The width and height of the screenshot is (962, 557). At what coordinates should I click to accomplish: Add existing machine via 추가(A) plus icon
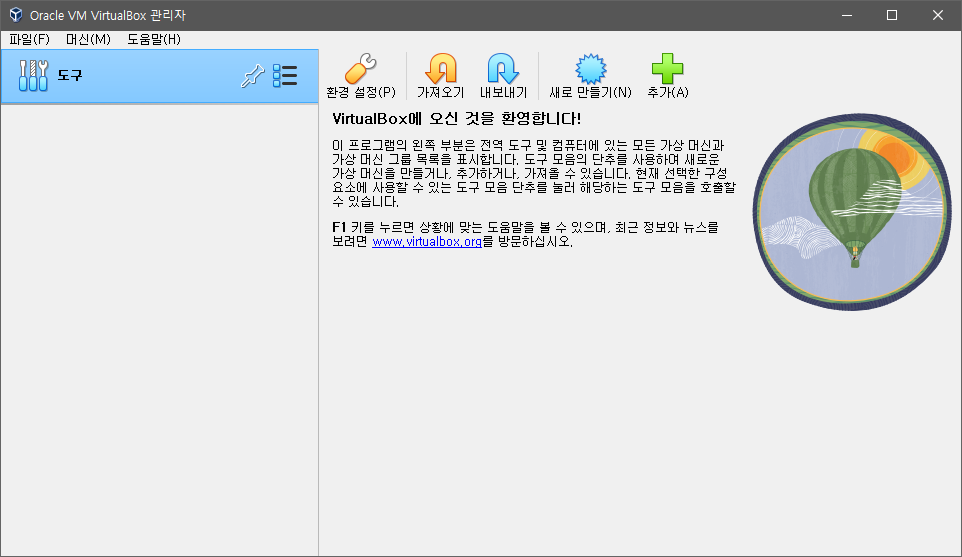pyautogui.click(x=668, y=68)
